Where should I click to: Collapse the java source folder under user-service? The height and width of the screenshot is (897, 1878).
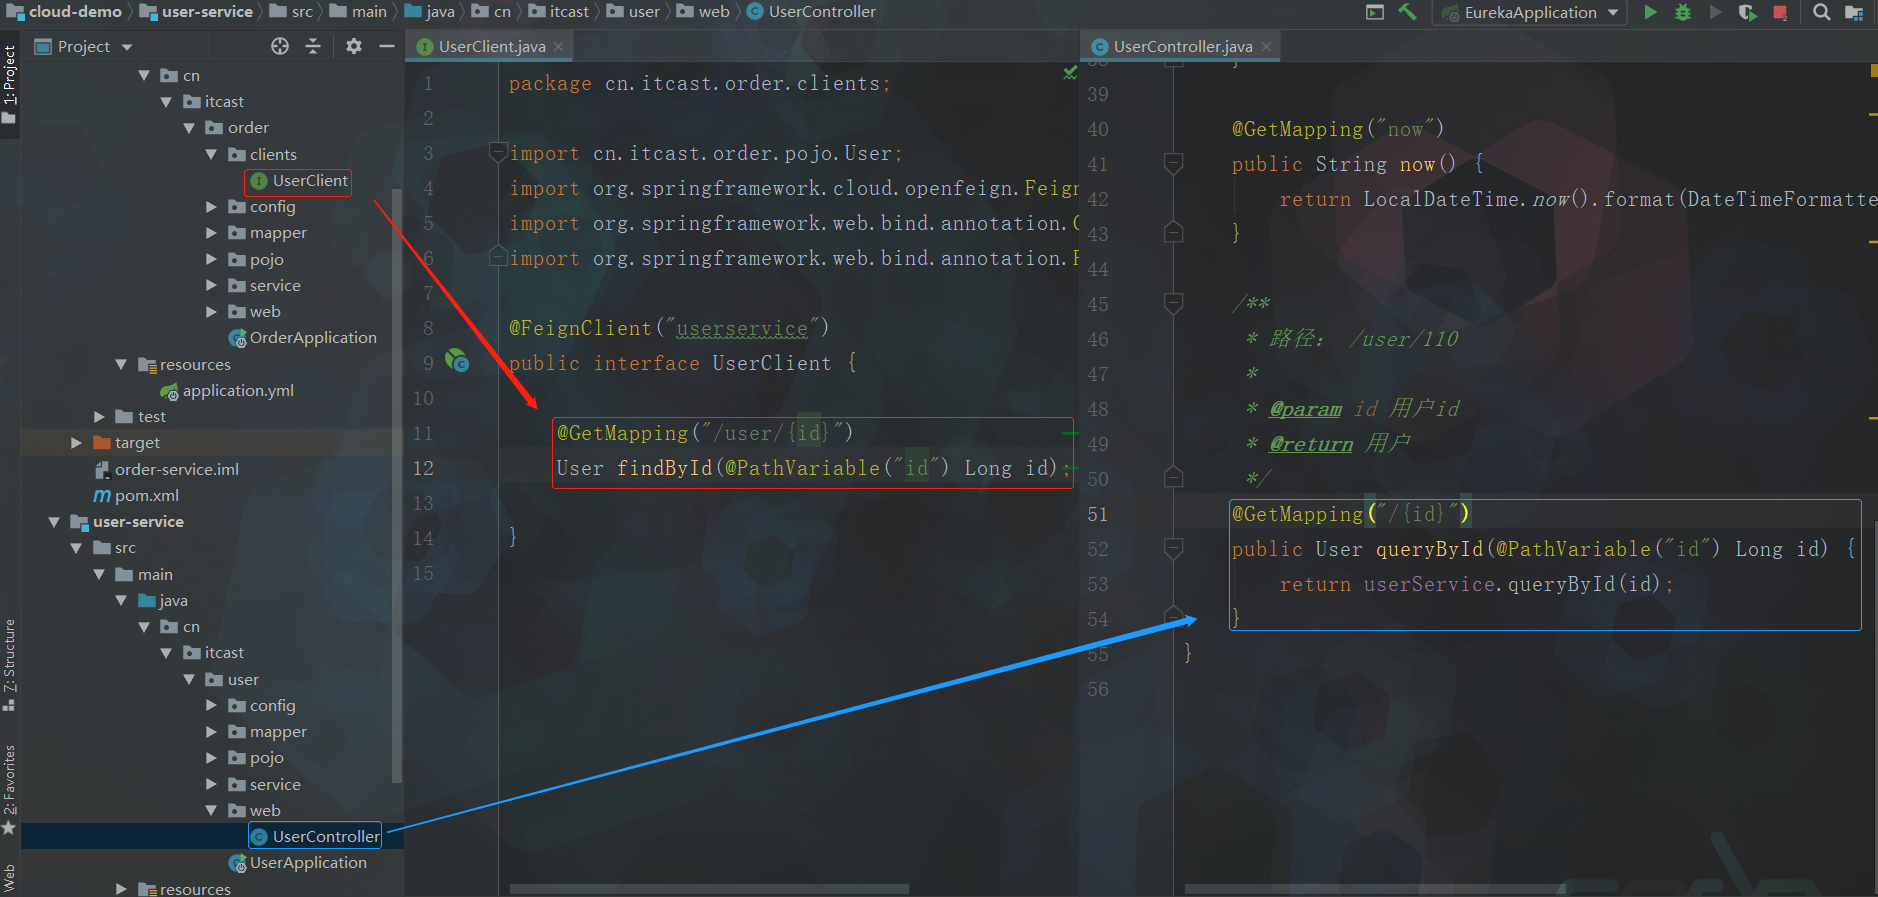coord(121,600)
